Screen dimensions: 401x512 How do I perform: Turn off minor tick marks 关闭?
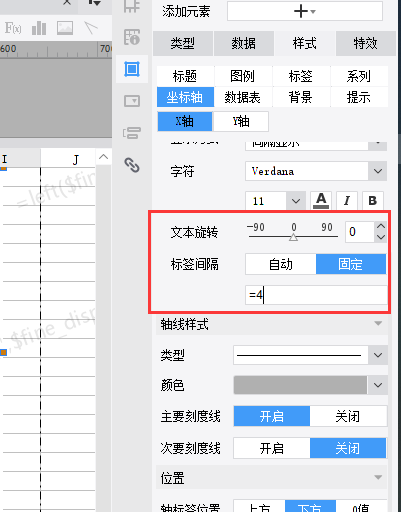348,448
